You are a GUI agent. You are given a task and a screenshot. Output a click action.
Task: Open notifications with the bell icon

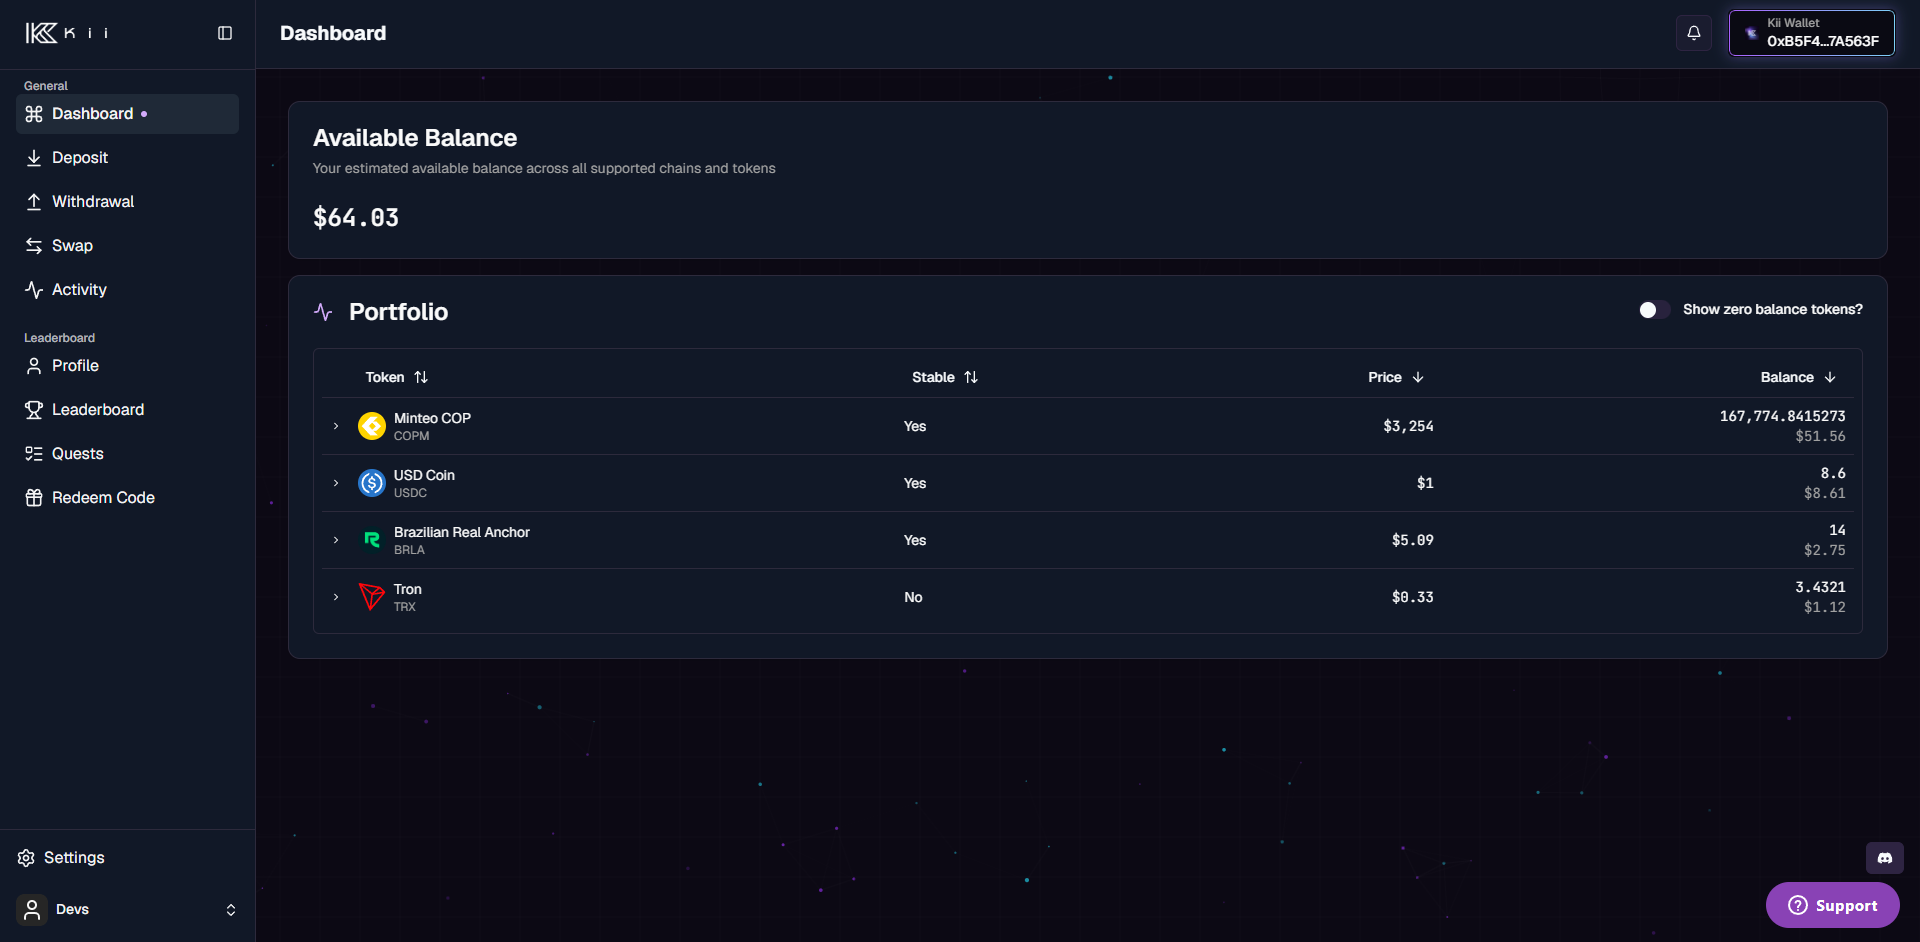[x=1694, y=33]
